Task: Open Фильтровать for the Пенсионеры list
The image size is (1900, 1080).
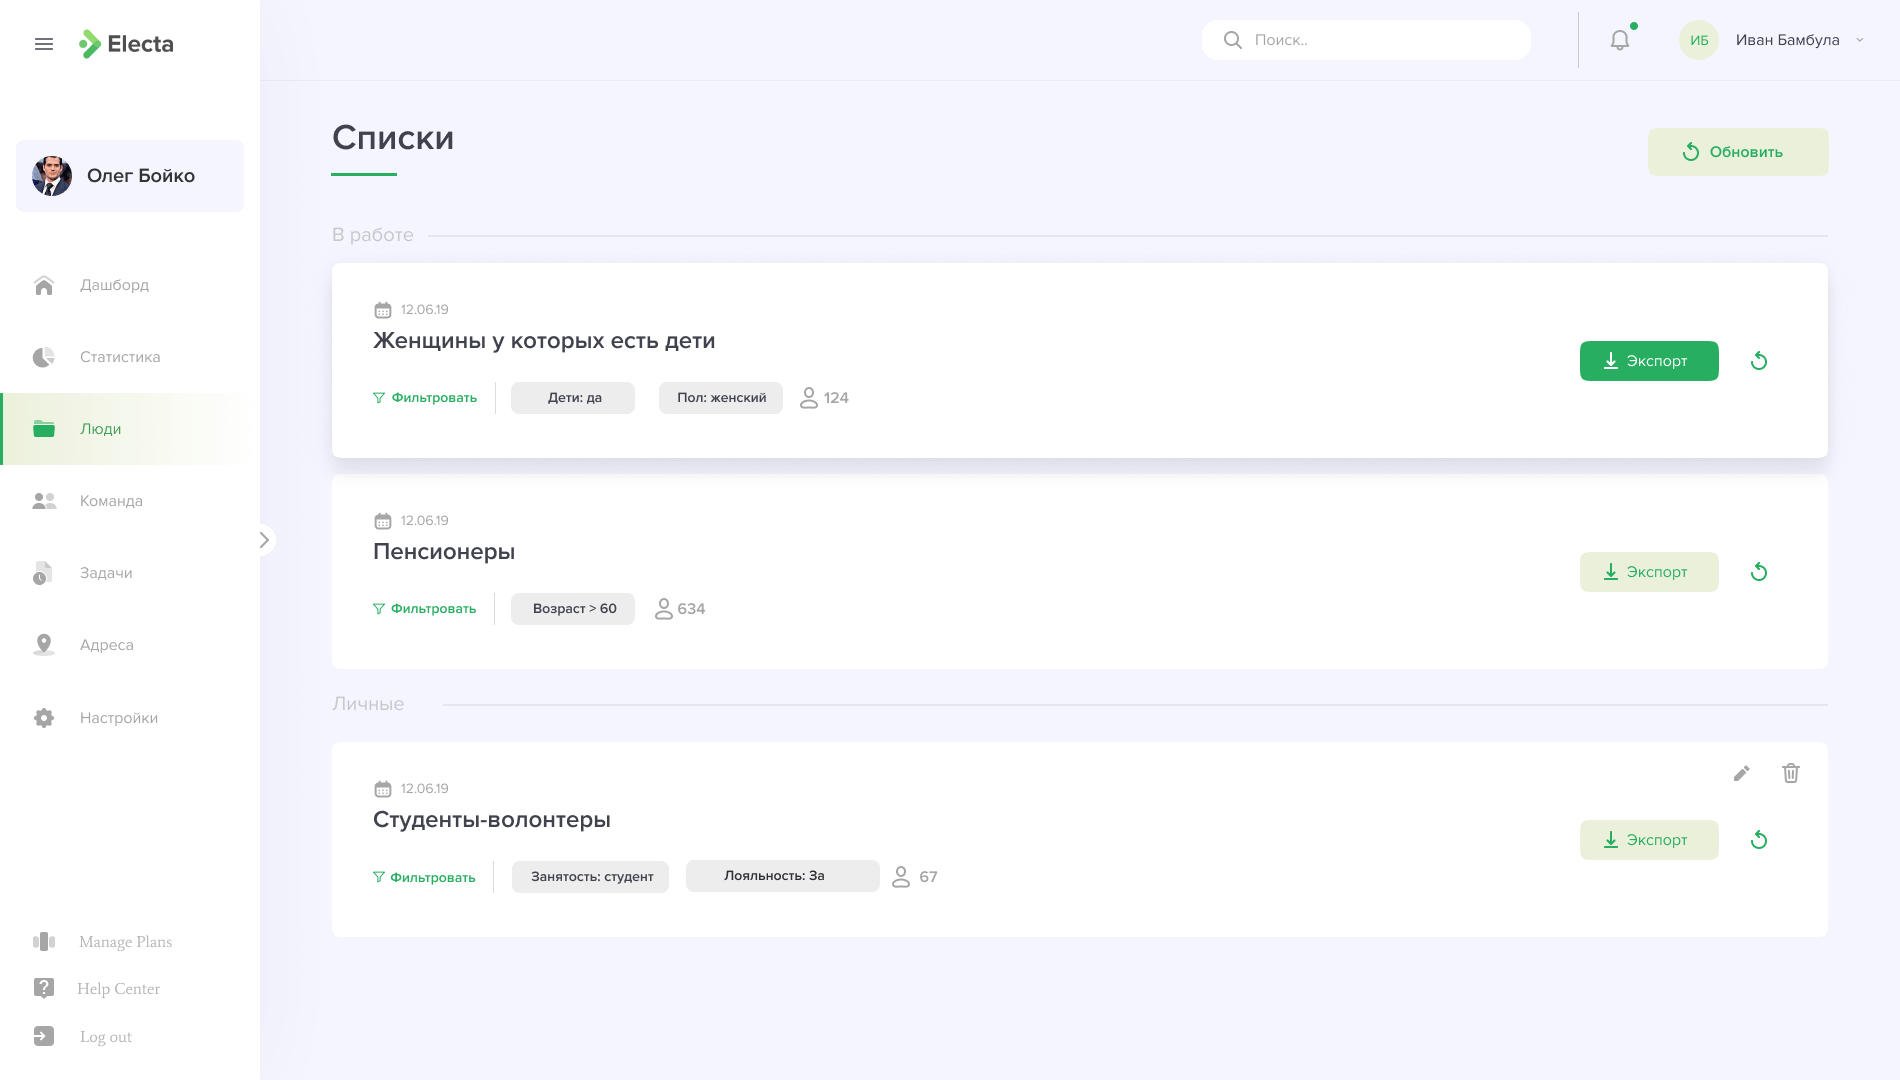Action: (424, 609)
